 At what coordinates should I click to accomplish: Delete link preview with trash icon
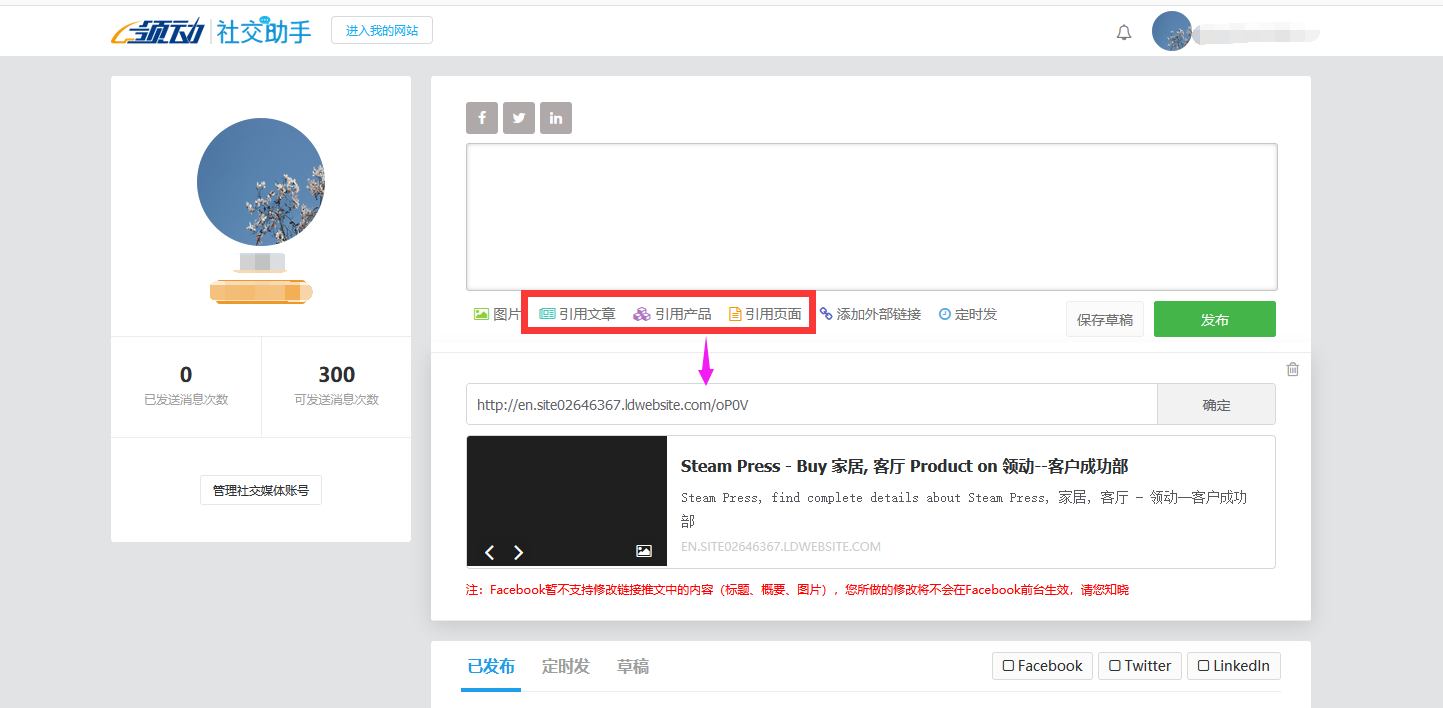1292,369
